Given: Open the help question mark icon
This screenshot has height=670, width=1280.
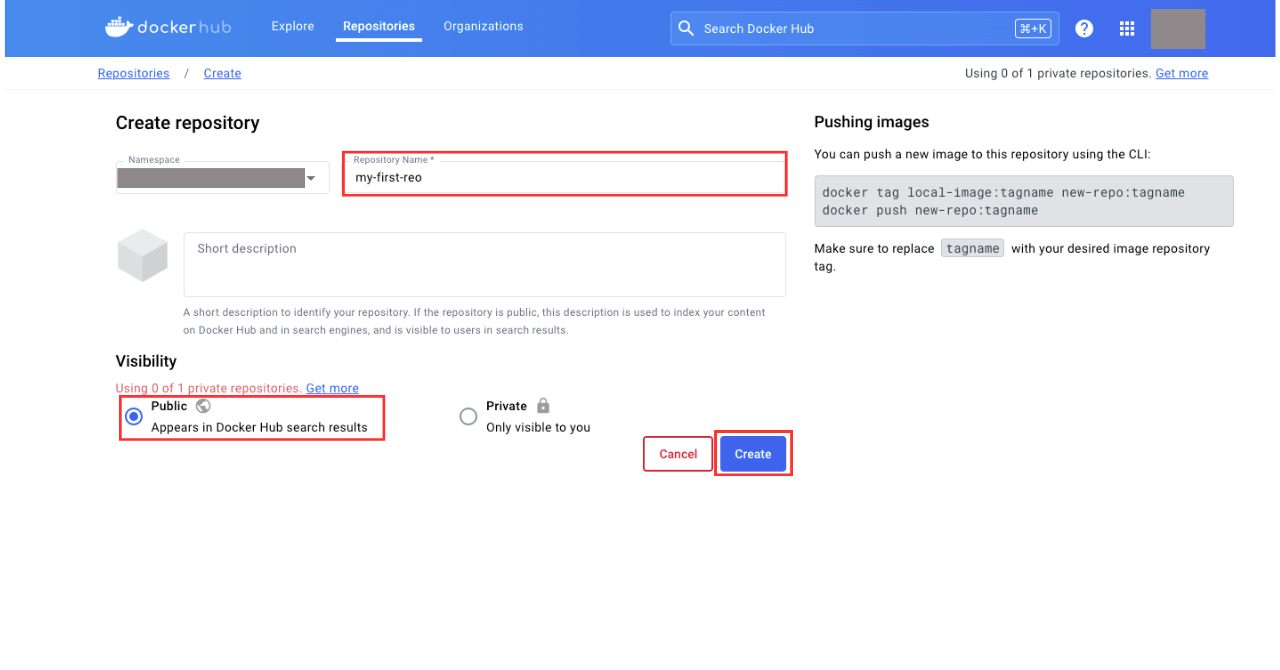Looking at the screenshot, I should pyautogui.click(x=1084, y=28).
